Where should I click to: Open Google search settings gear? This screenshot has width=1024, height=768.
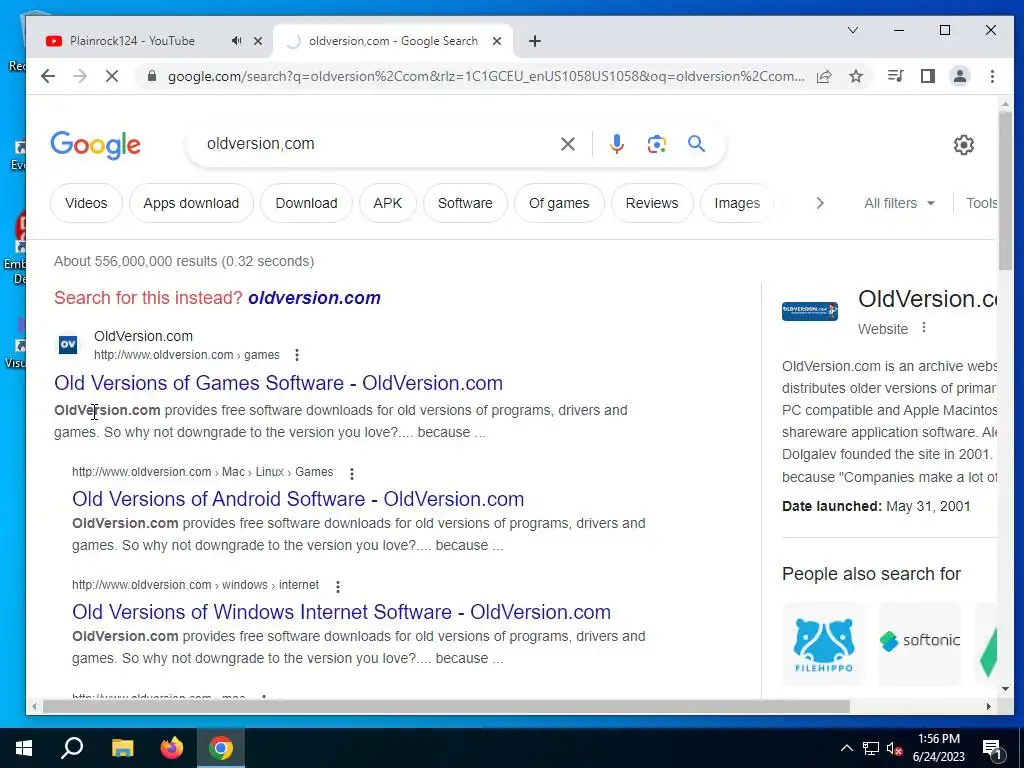pyautogui.click(x=963, y=144)
